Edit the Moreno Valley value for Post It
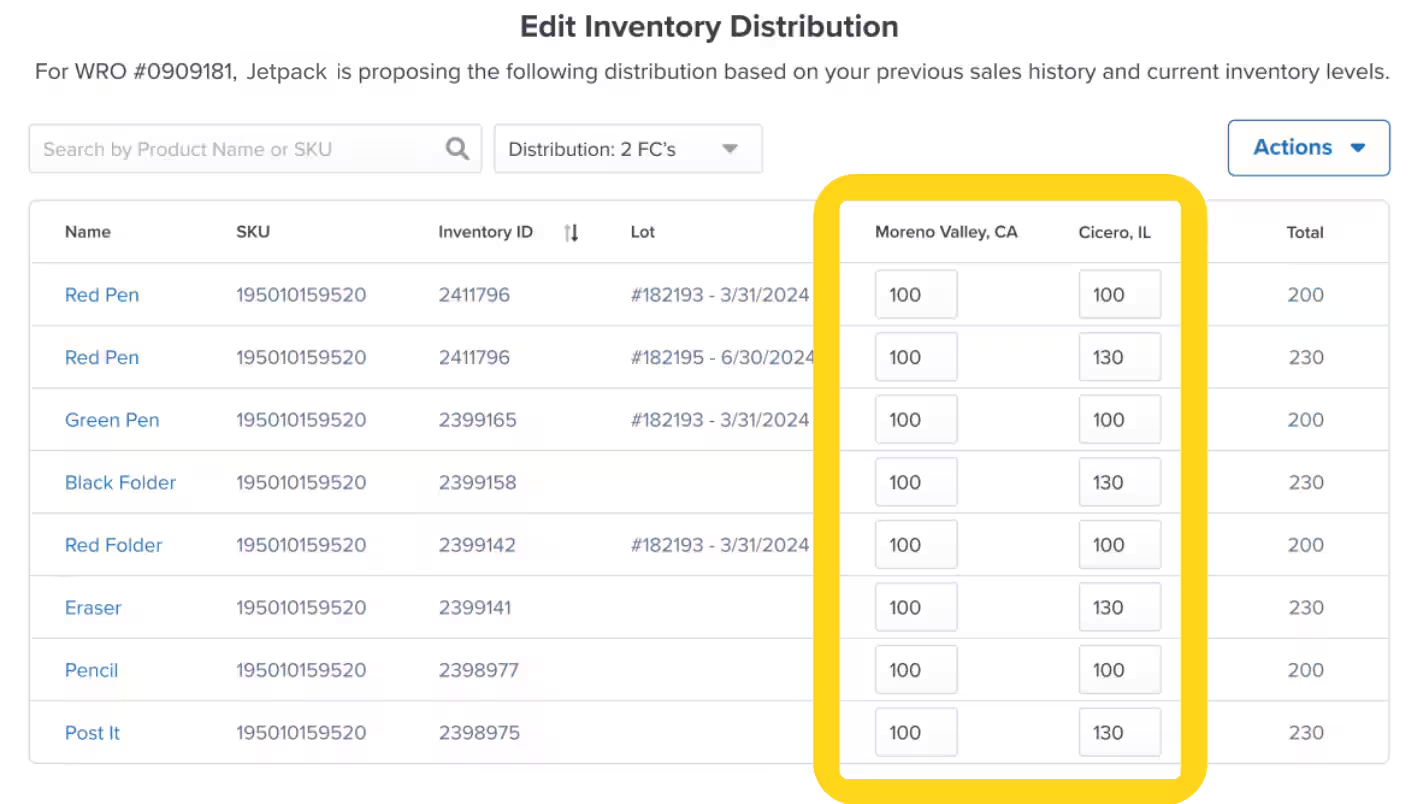 point(916,732)
